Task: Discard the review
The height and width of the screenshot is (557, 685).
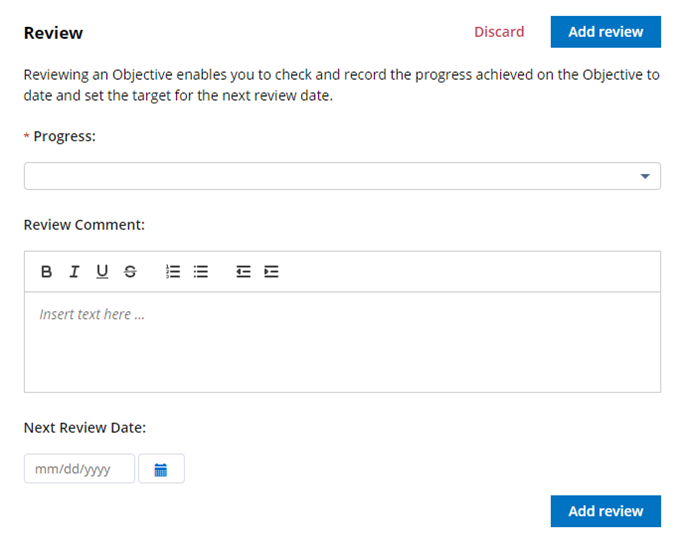Action: tap(499, 32)
